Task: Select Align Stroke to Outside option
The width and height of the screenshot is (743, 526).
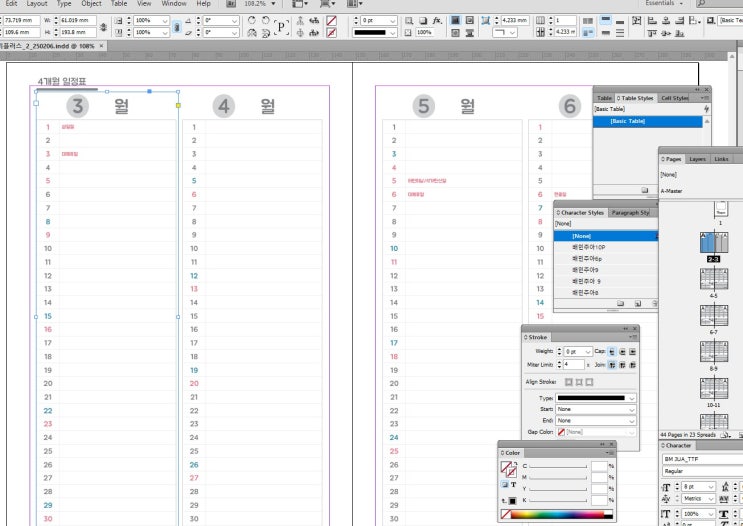Action: click(x=589, y=382)
